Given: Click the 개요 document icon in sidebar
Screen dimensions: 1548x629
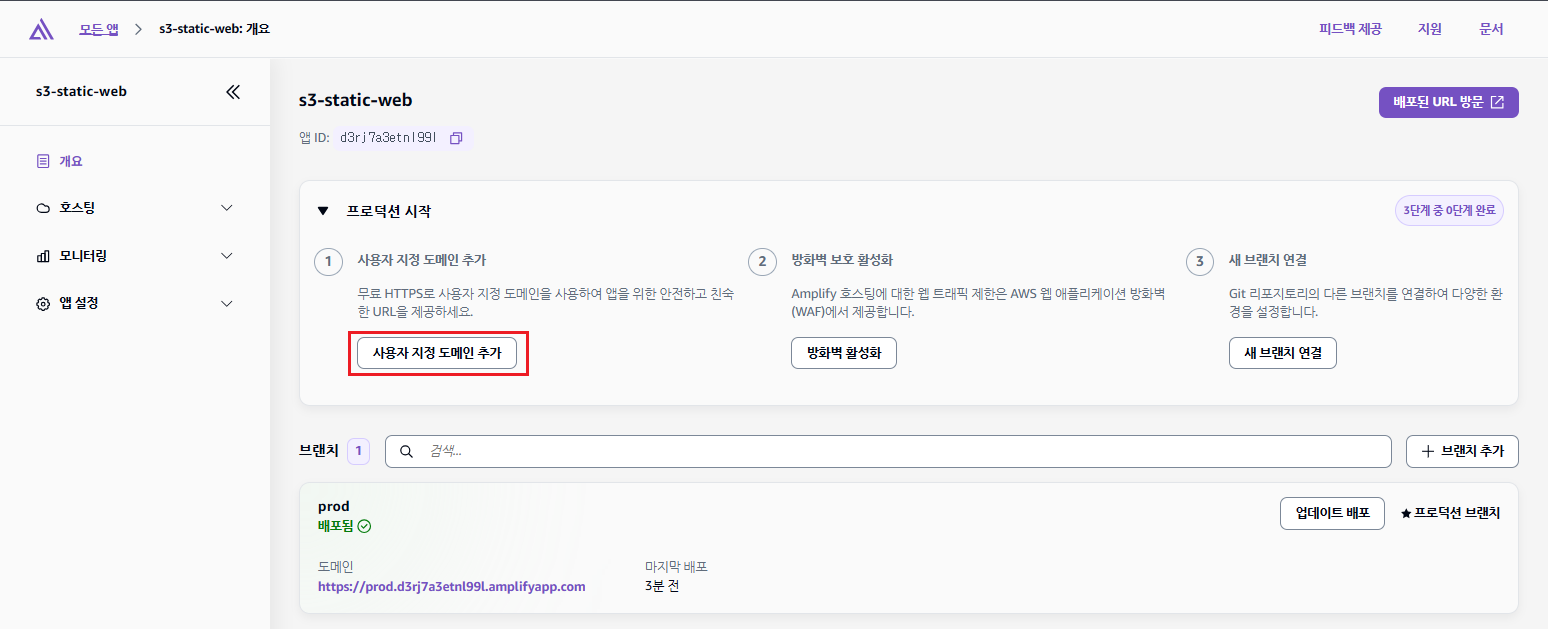Looking at the screenshot, I should pyautogui.click(x=42, y=161).
